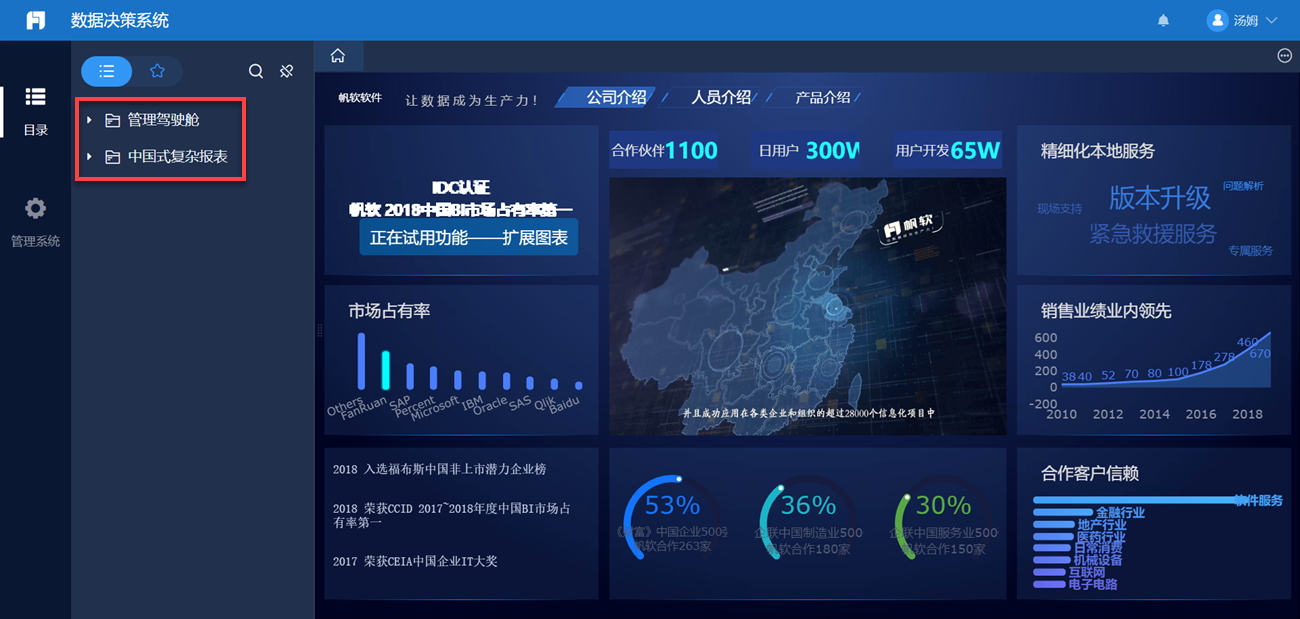This screenshot has width=1300, height=619.
Task: Click the 670 data point label
Action: pyautogui.click(x=1260, y=354)
